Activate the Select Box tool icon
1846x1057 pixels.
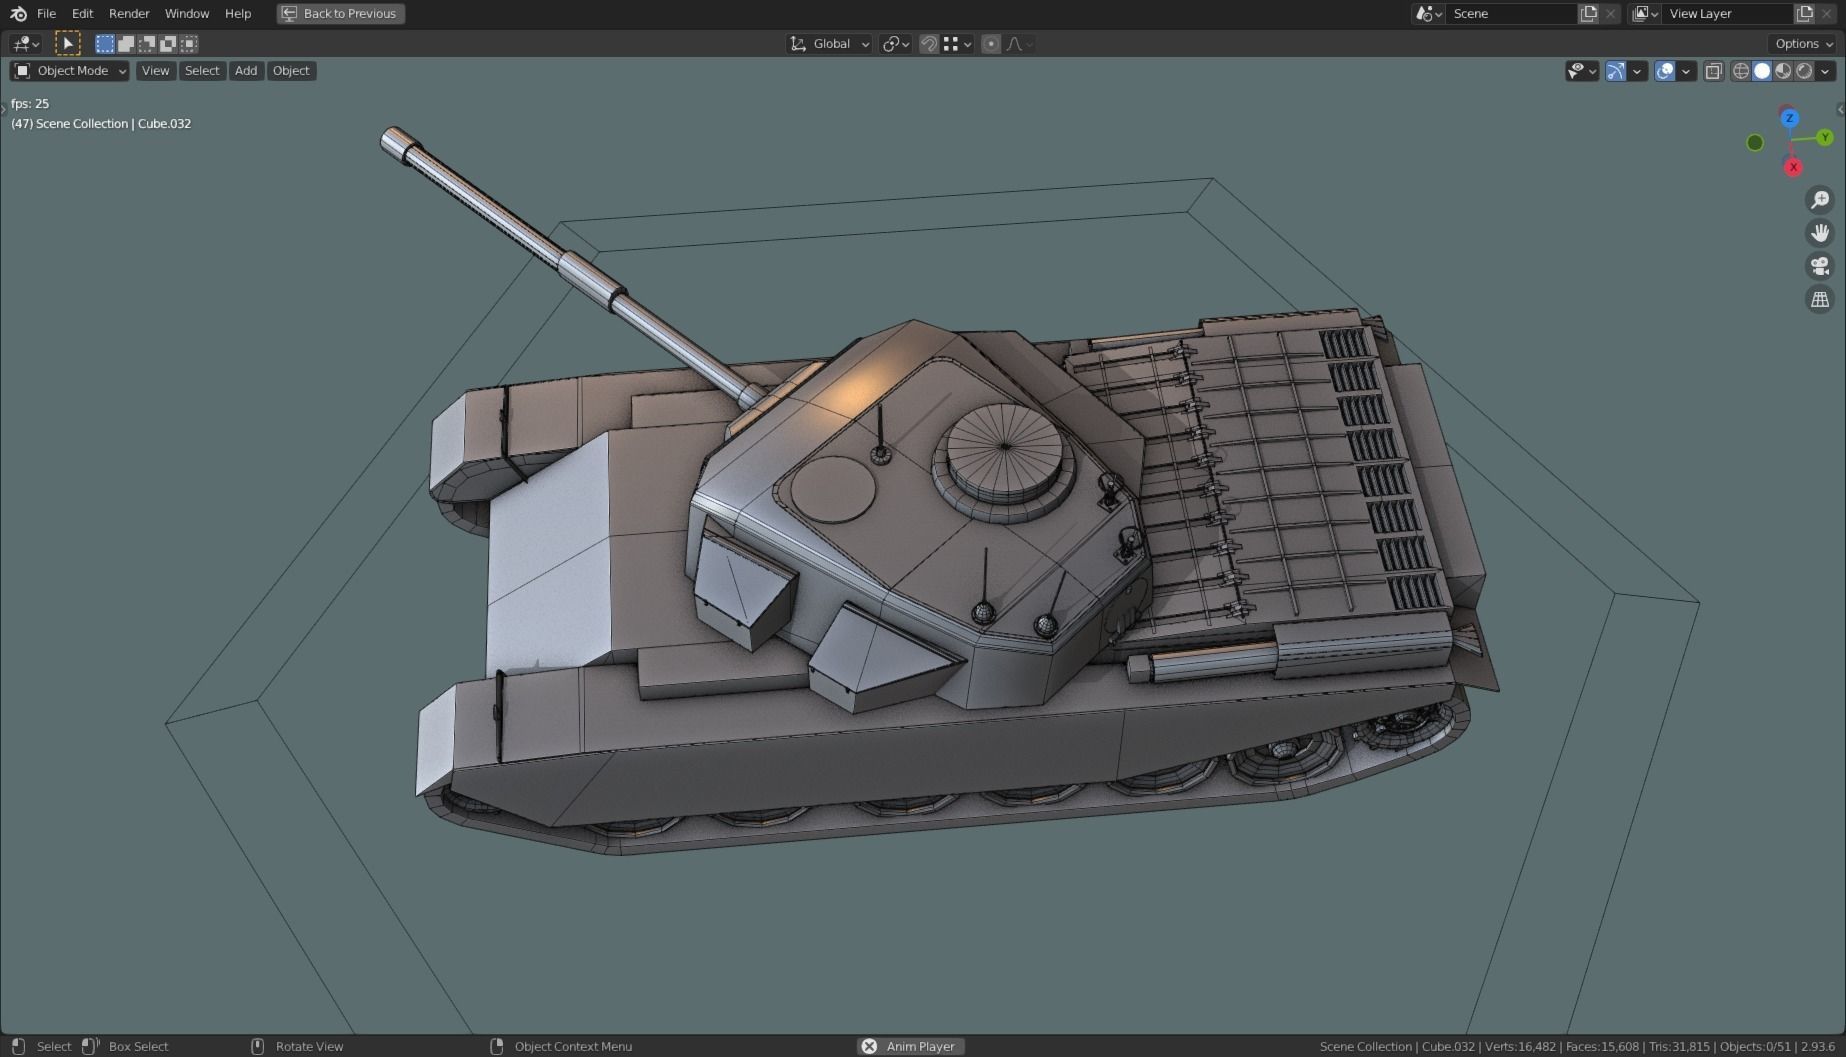pyautogui.click(x=67, y=43)
